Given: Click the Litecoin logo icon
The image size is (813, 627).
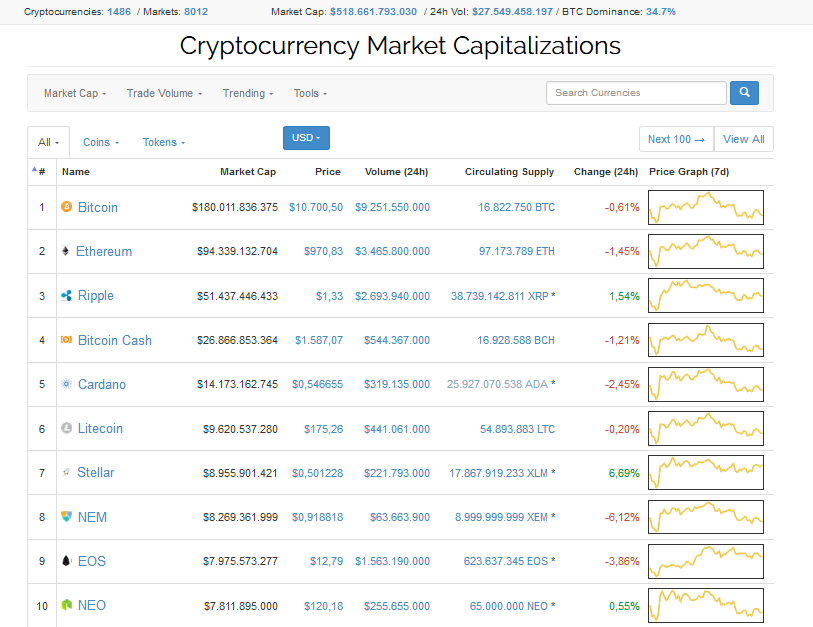Looking at the screenshot, I should (66, 428).
